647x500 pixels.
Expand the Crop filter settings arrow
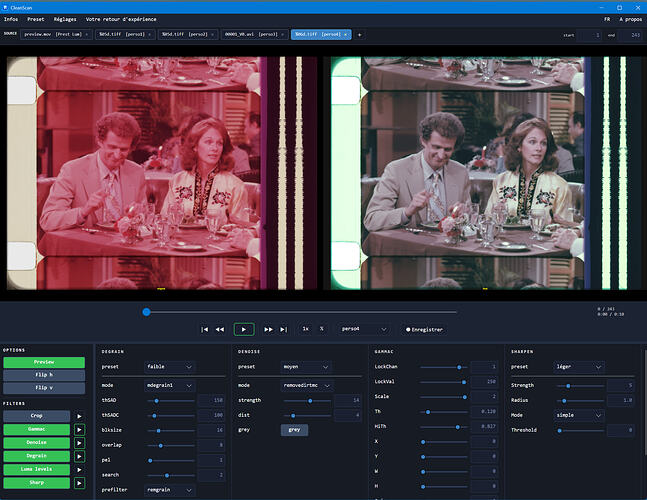tap(79, 415)
